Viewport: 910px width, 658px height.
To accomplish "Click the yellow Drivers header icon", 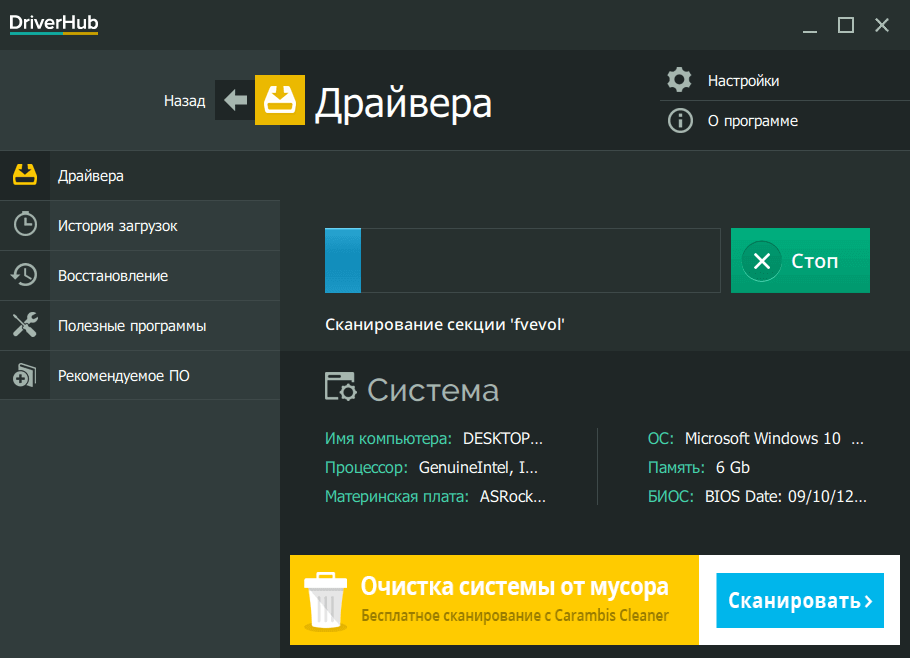I will point(280,100).
